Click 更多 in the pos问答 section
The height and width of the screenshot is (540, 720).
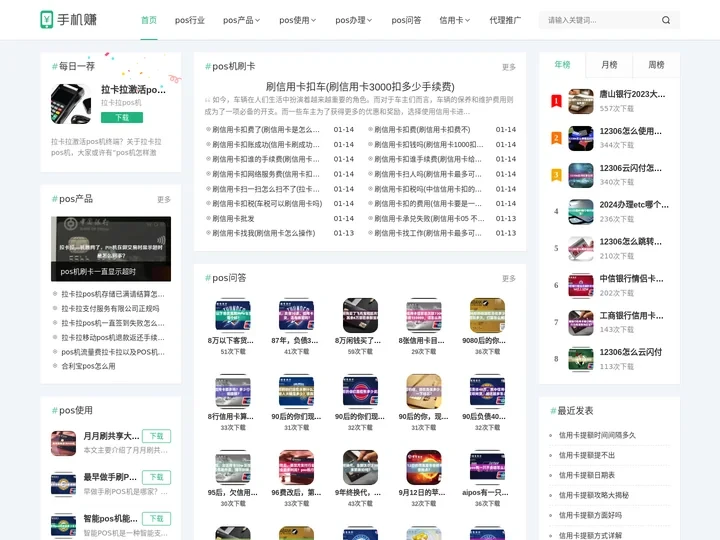509,278
